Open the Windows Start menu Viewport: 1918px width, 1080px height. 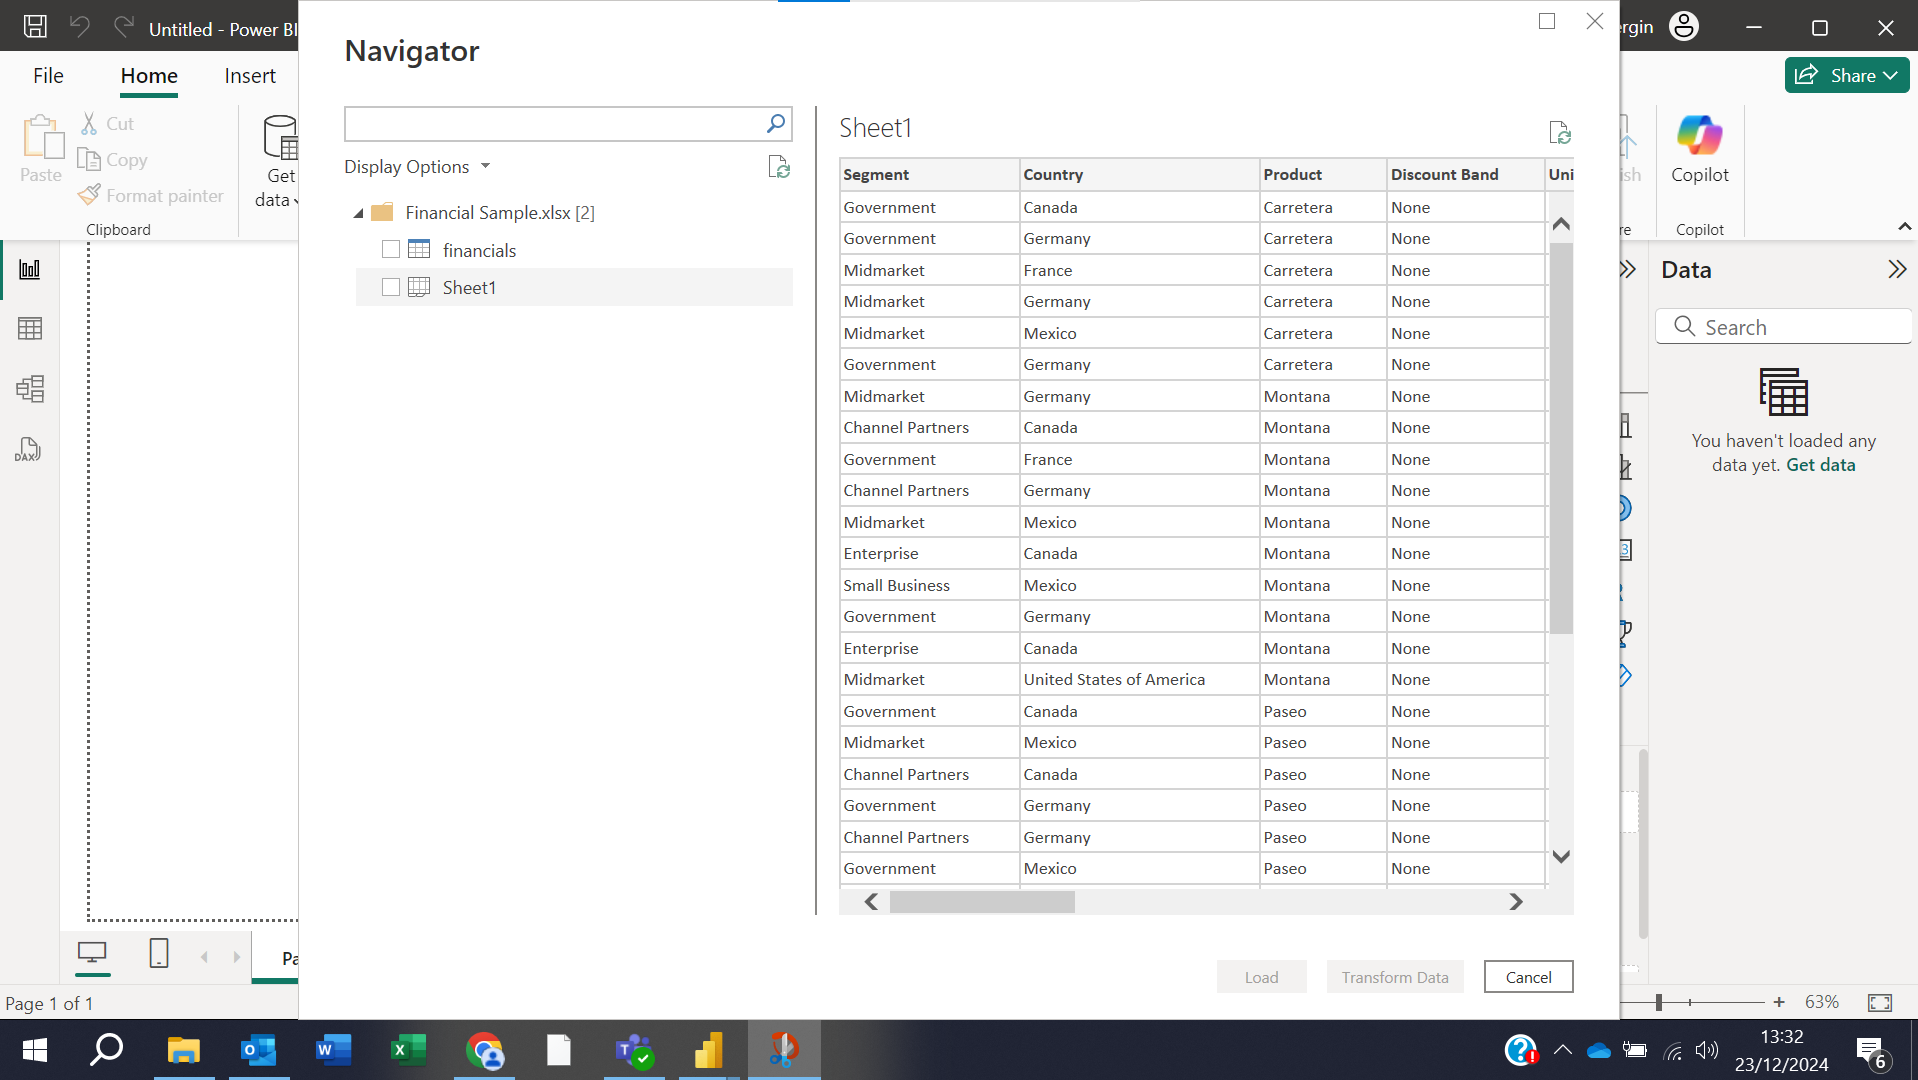35,1050
